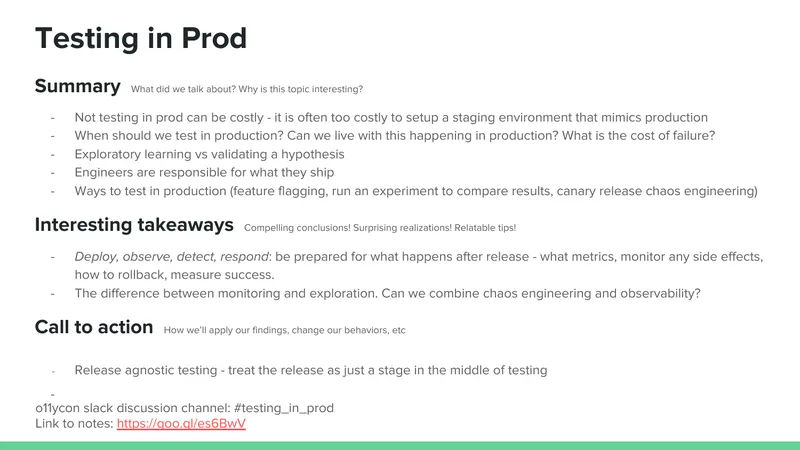This screenshot has width=800, height=450.
Task: Select the 'Call to action' heading
Action: click(x=94, y=327)
